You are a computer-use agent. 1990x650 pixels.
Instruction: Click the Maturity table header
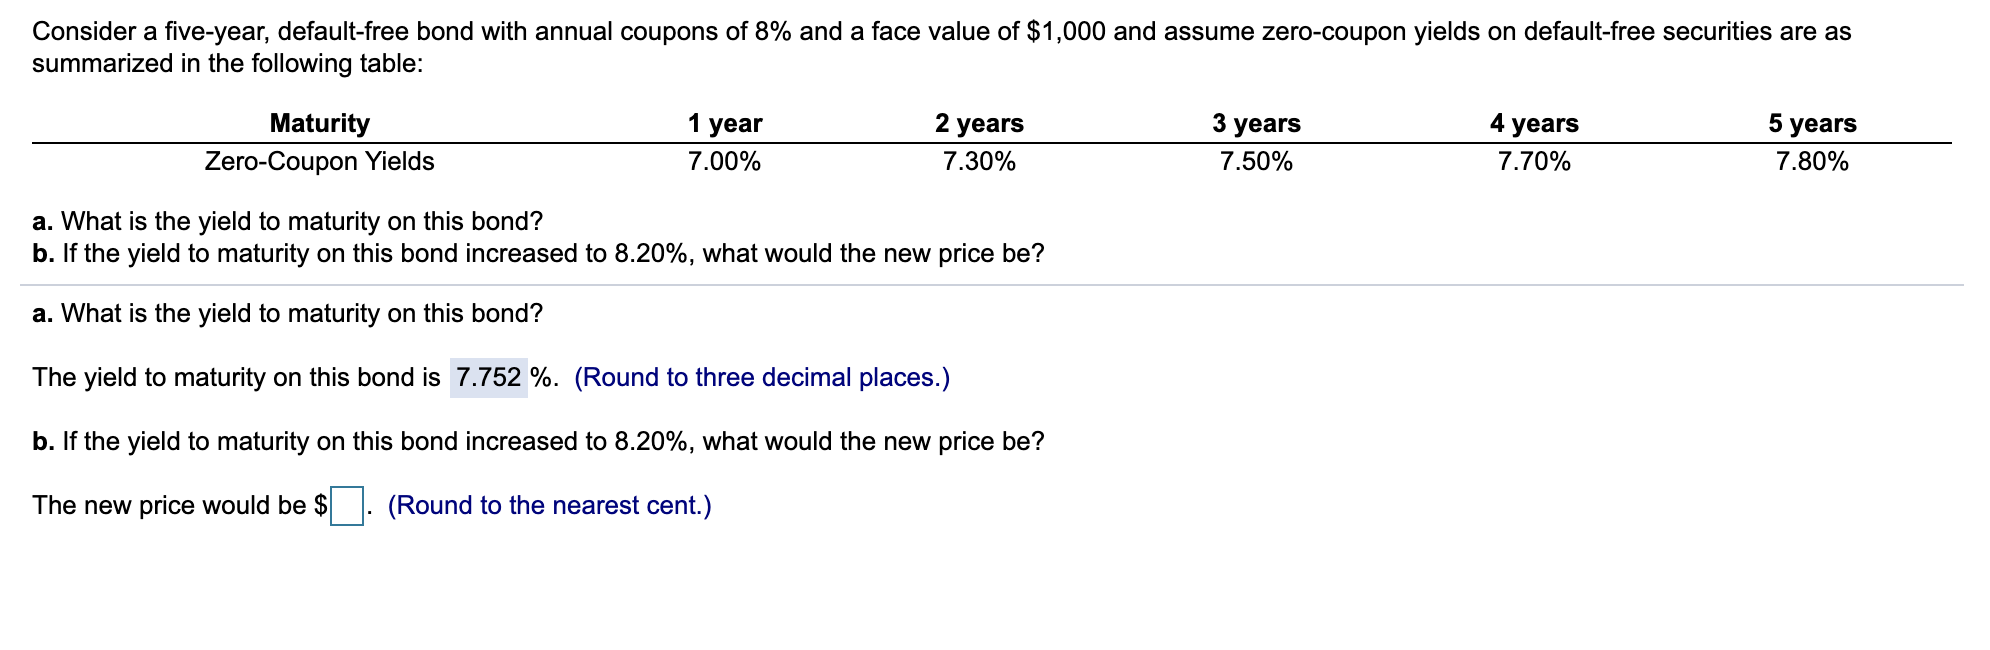(x=318, y=123)
